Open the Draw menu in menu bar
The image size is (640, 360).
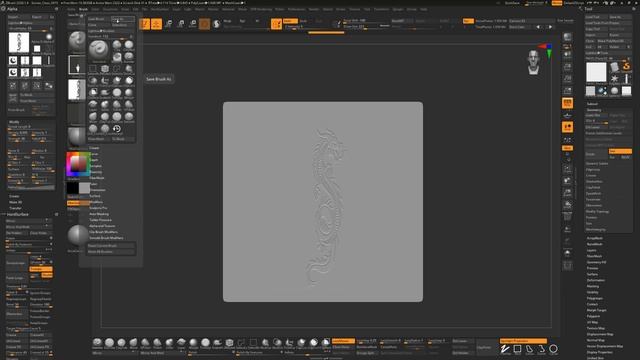point(125,9)
